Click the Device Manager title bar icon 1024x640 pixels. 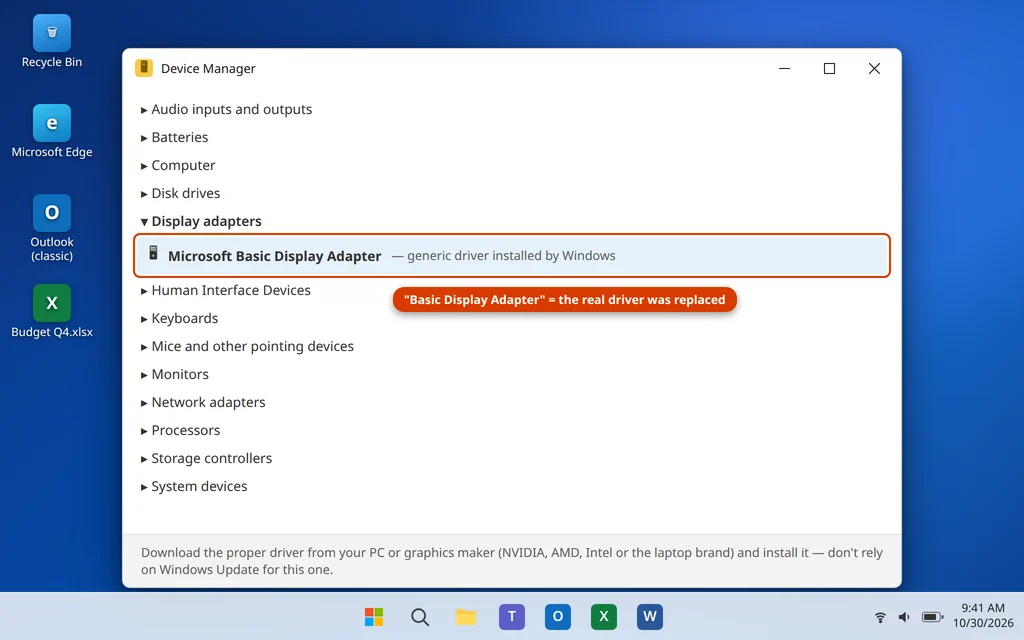click(144, 68)
